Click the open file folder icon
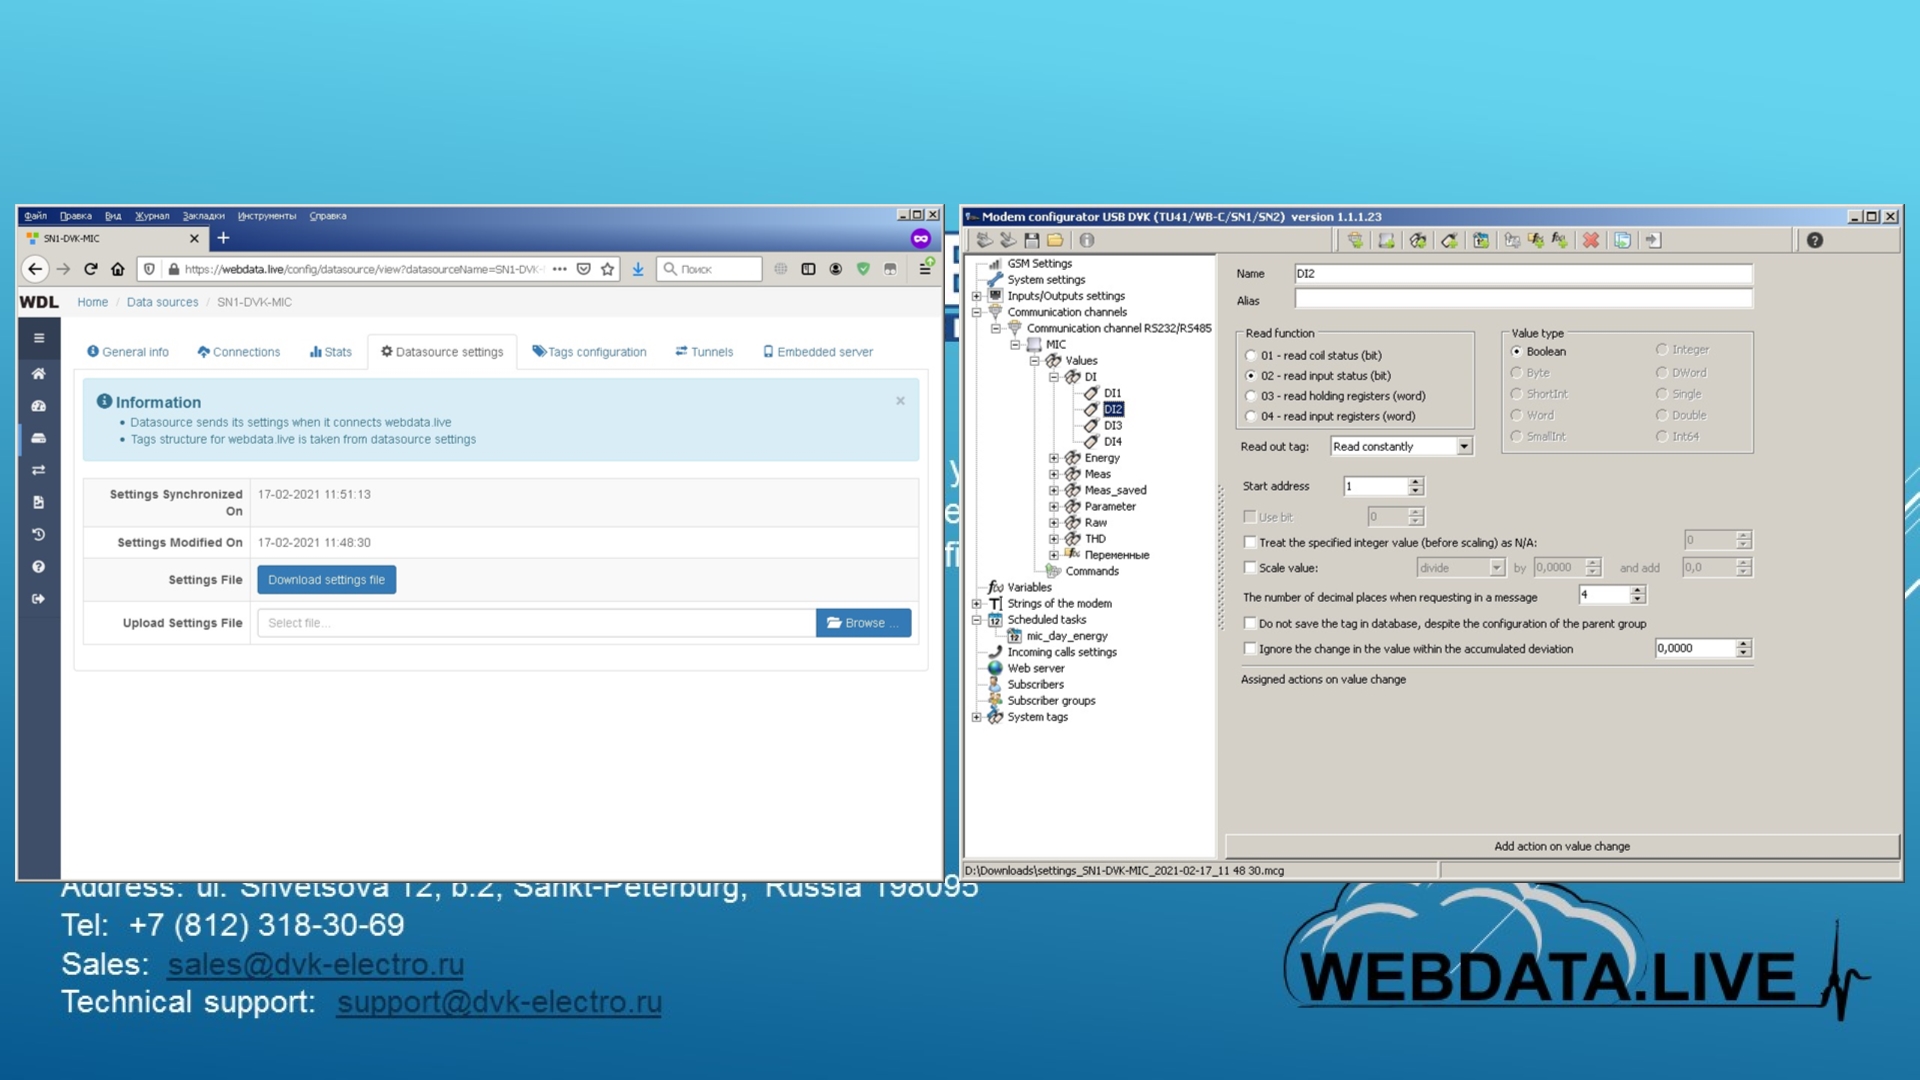 (1055, 240)
